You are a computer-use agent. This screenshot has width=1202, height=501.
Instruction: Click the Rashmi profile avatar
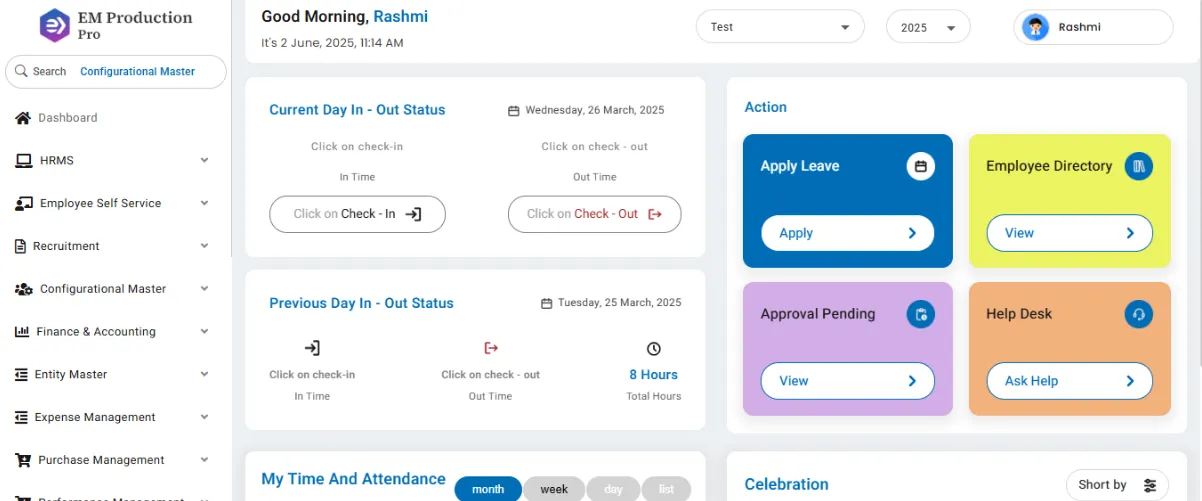pyautogui.click(x=1035, y=27)
